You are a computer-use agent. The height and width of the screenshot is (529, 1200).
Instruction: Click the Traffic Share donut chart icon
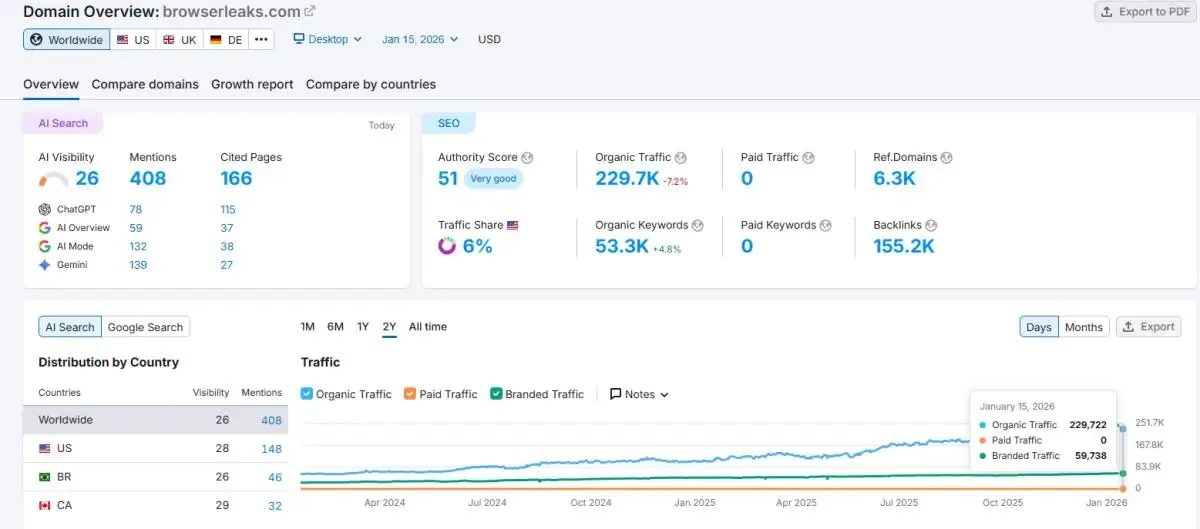[447, 246]
